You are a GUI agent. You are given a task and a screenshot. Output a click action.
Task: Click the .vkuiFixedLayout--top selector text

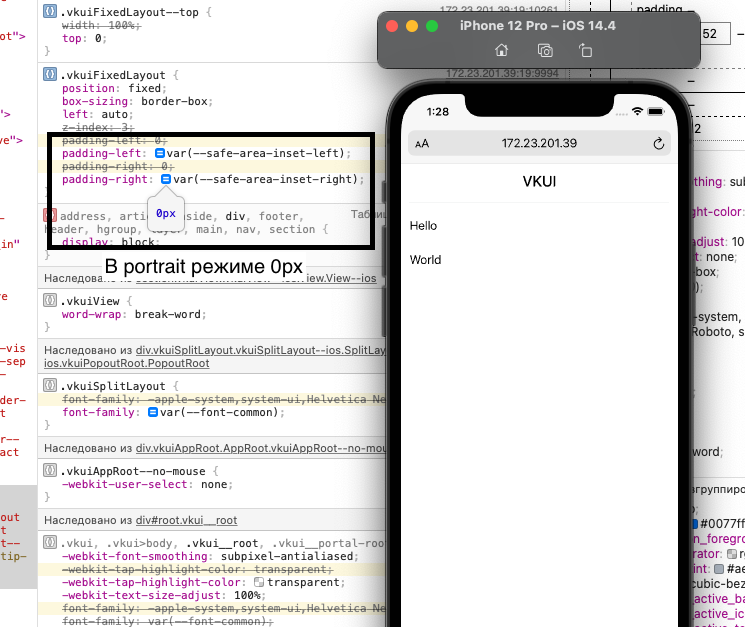(129, 12)
